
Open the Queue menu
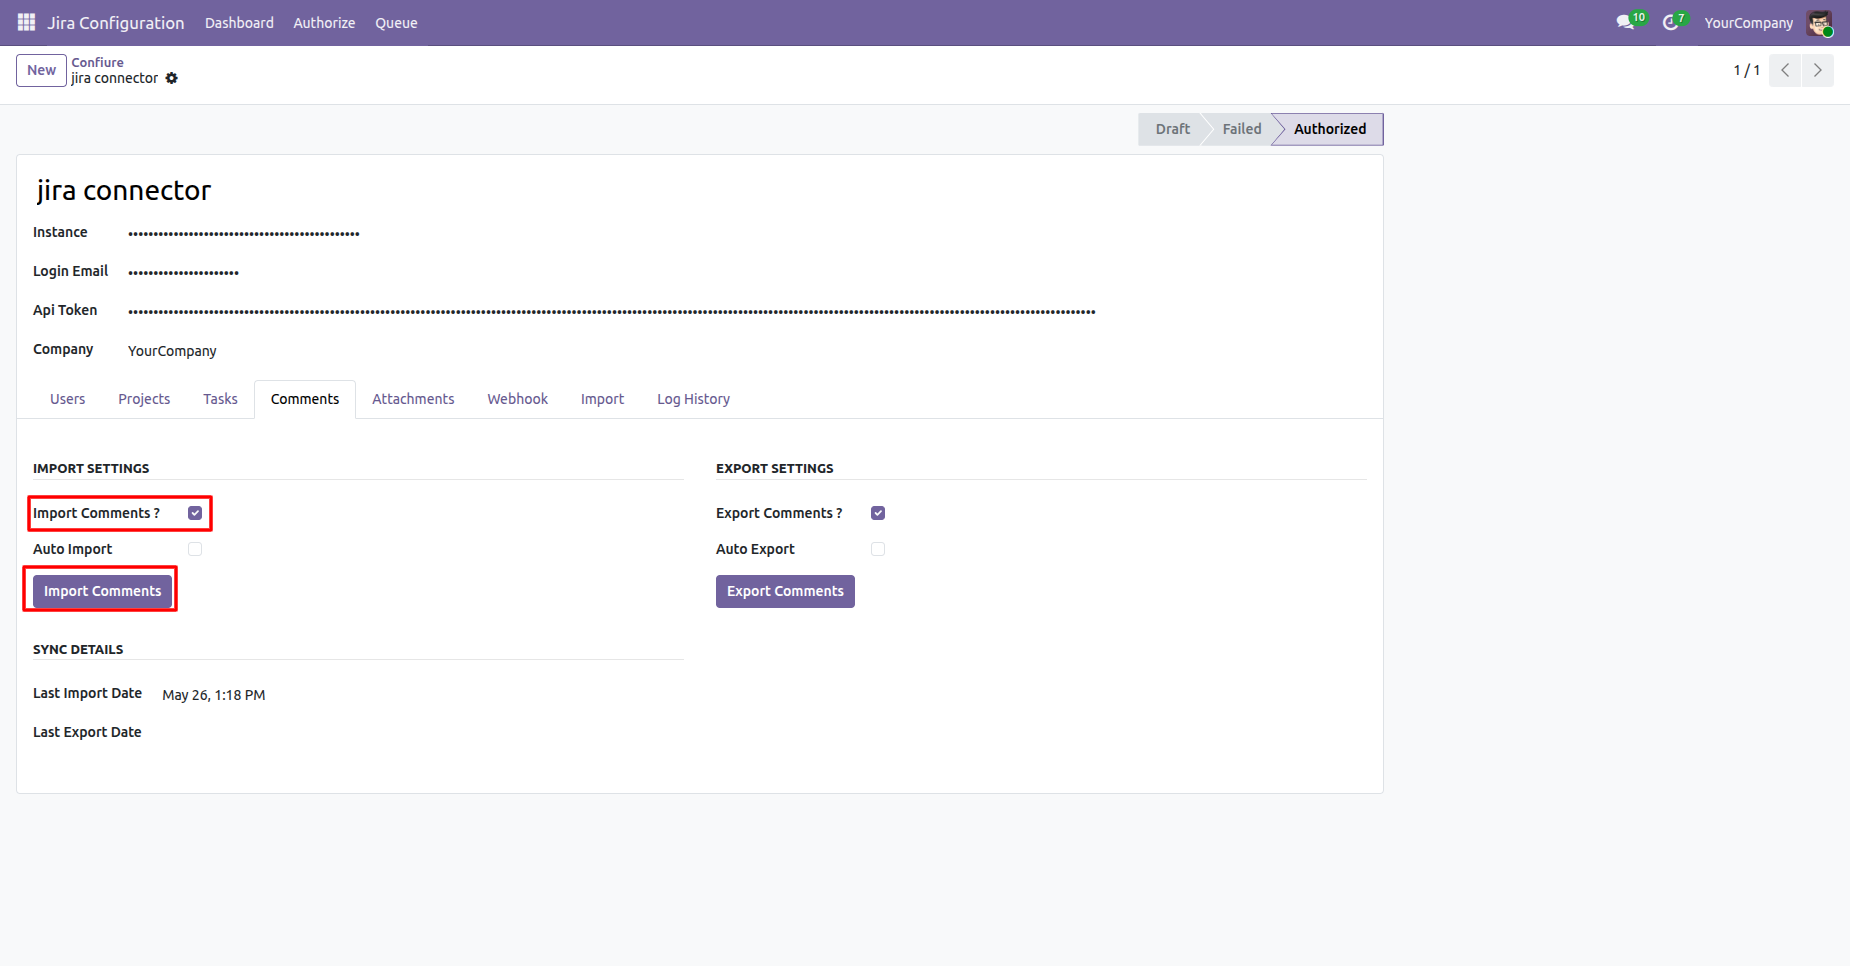click(x=396, y=23)
